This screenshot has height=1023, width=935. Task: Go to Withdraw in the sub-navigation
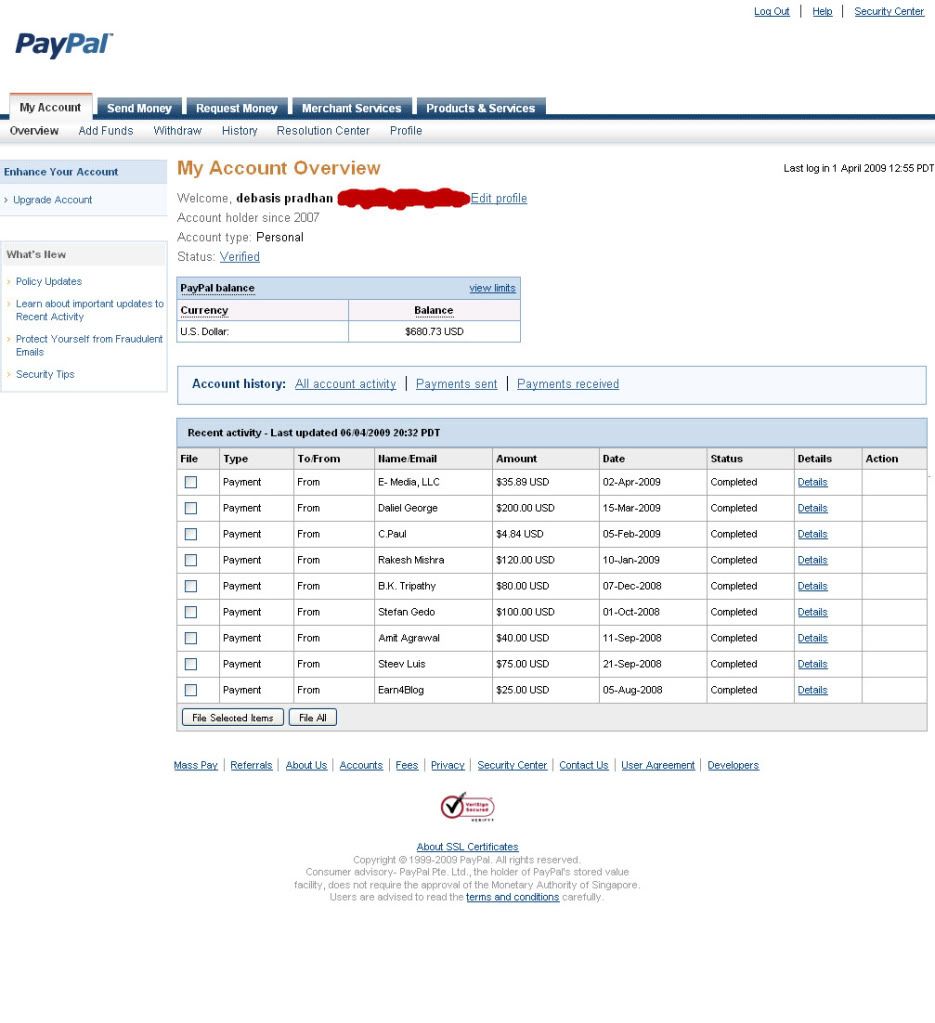[177, 130]
